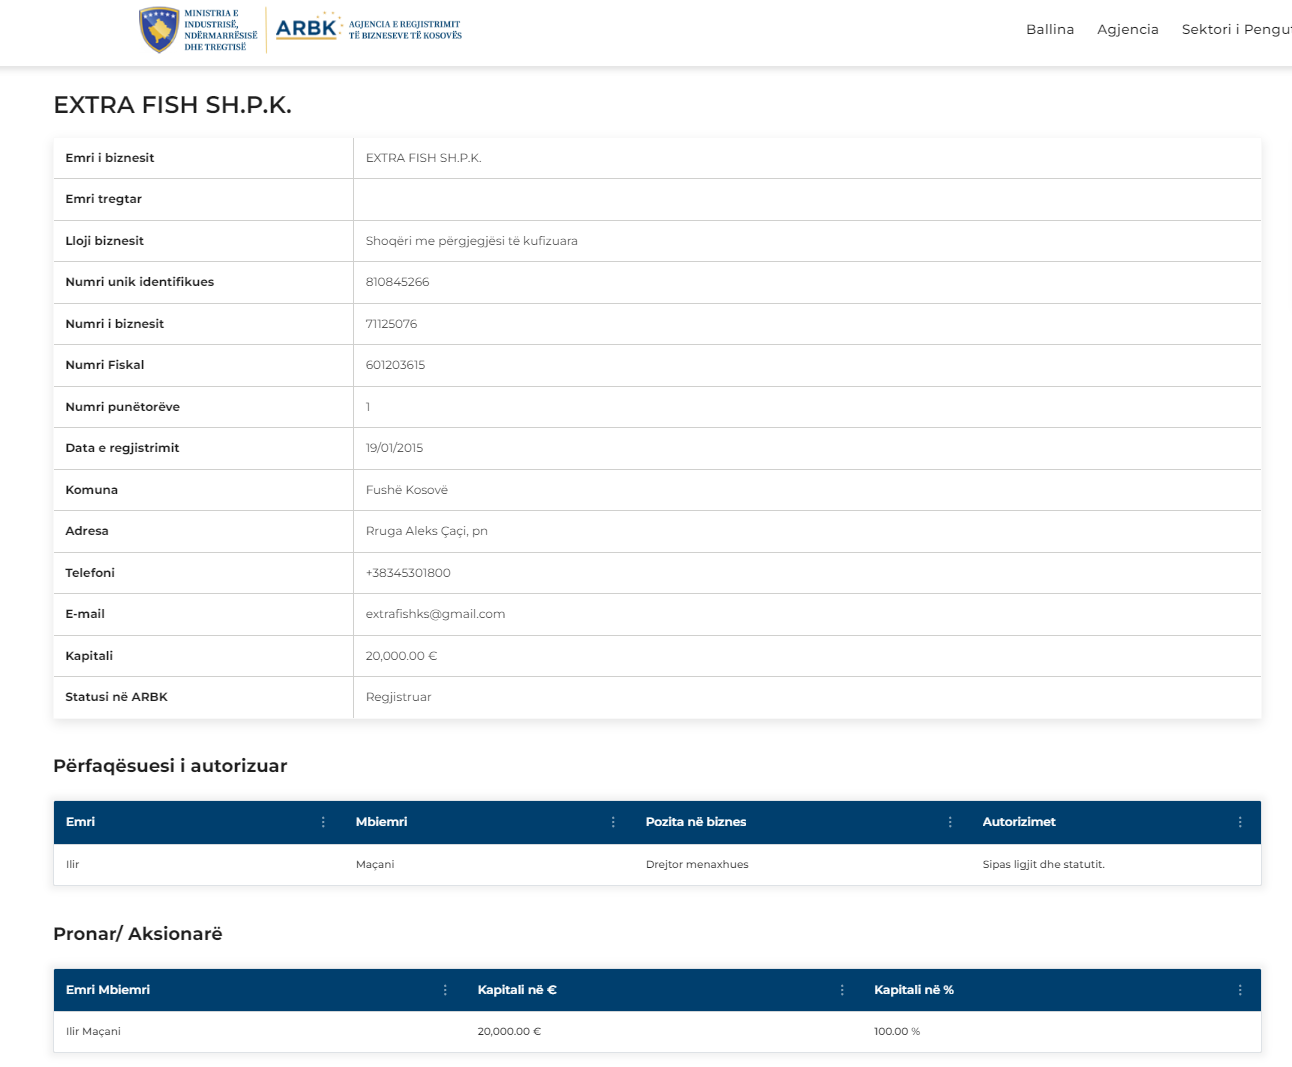Click the Data e regjistrimit label
The width and height of the screenshot is (1292, 1067).
coord(122,448)
